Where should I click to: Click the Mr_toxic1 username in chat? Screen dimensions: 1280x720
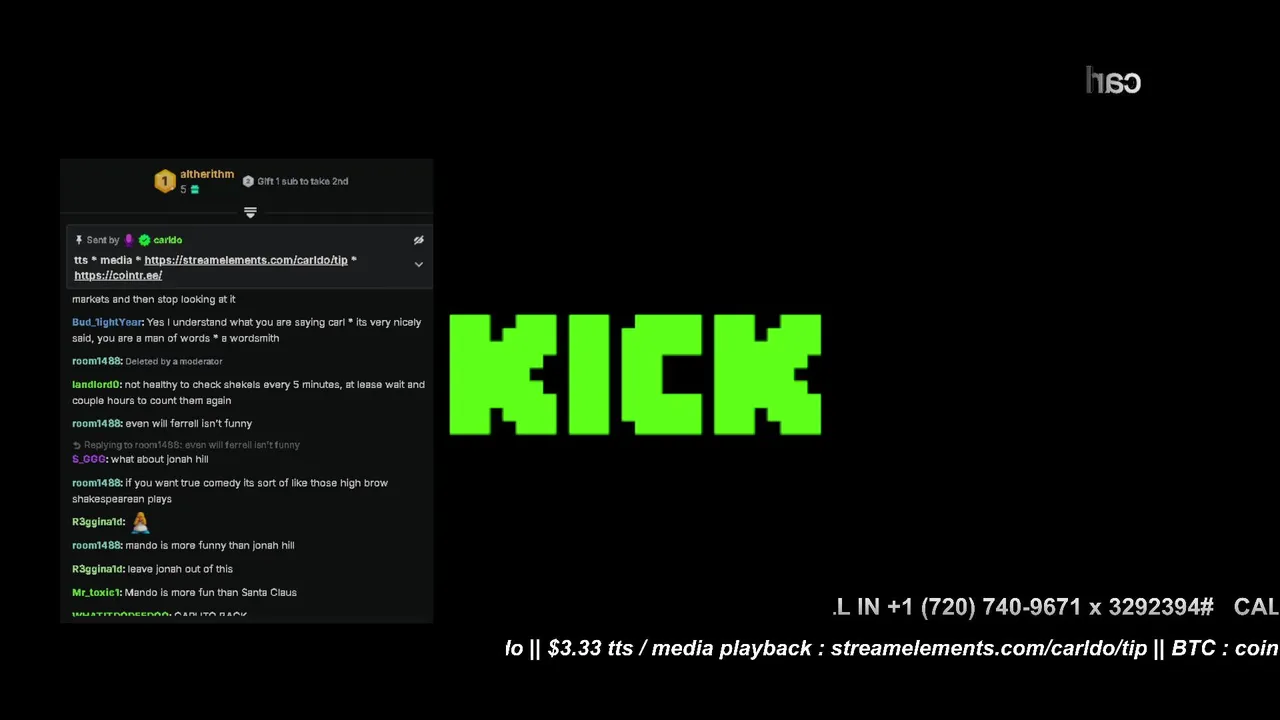tap(96, 592)
